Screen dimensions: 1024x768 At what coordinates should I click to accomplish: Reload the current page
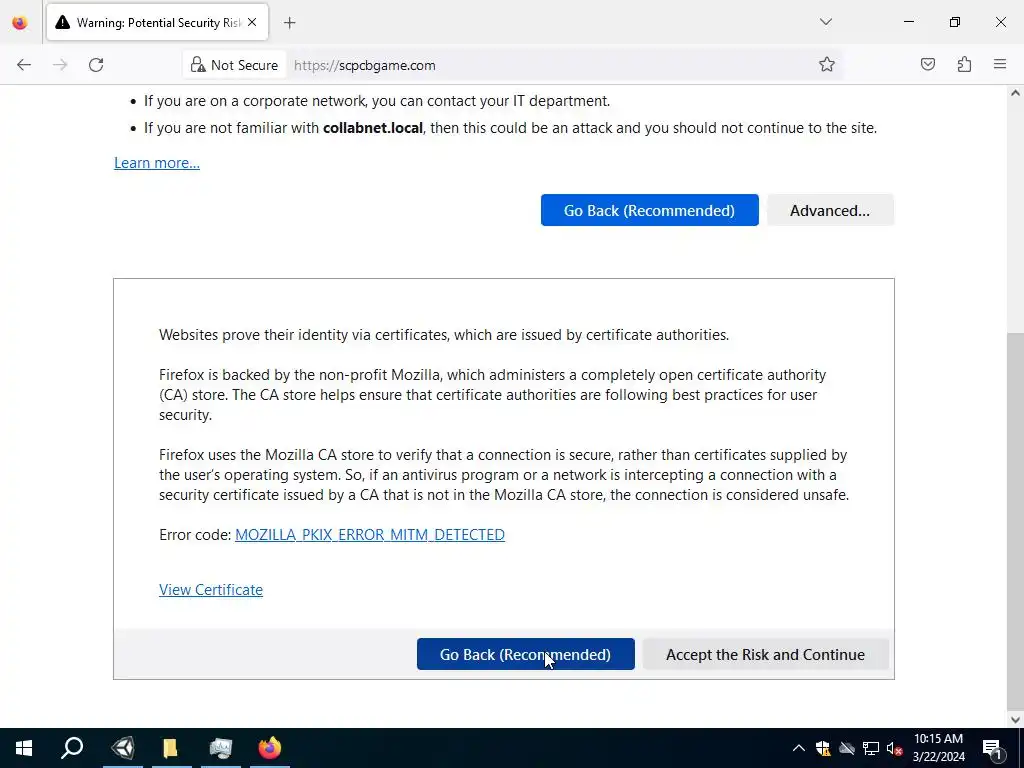(96, 65)
